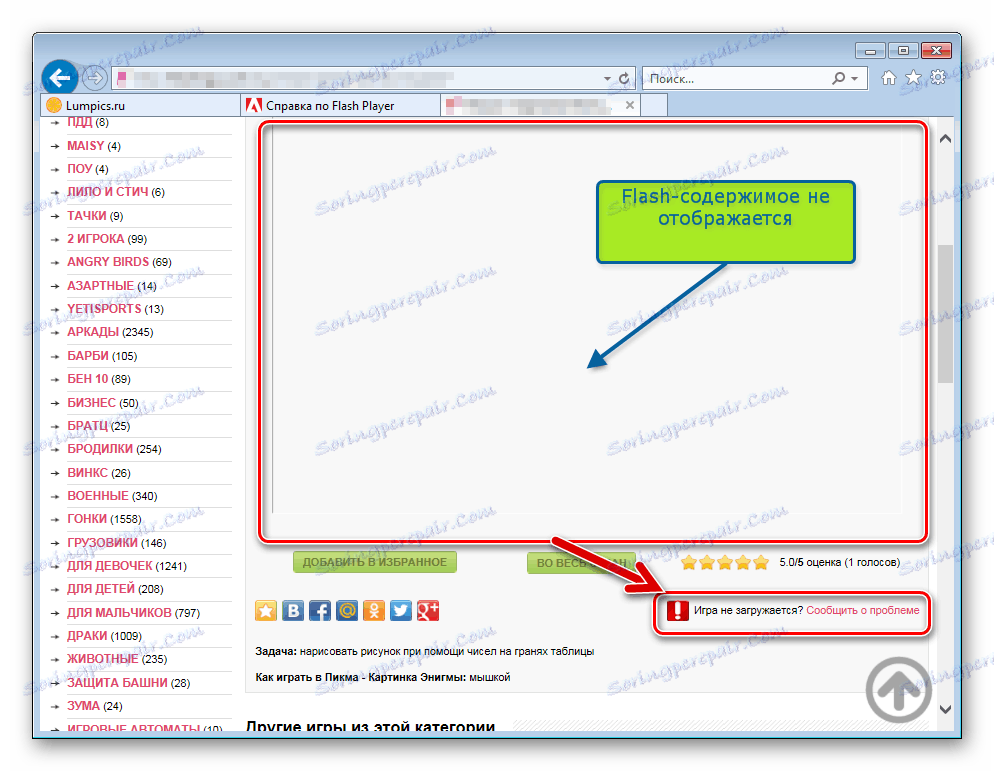Click the ВО ВЕСЬ ЭКРАН button
Screen dimensions: 994x771
(581, 562)
